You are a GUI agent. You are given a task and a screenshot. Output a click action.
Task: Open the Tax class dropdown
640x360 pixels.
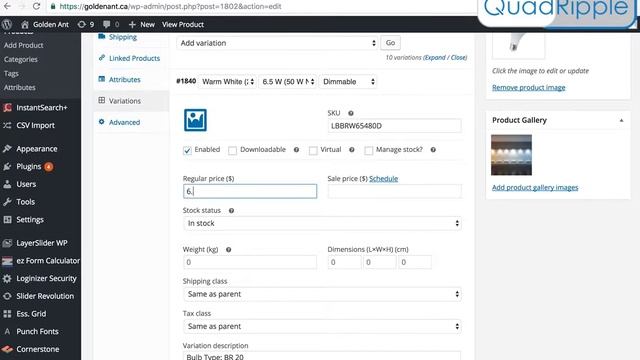[322, 326]
